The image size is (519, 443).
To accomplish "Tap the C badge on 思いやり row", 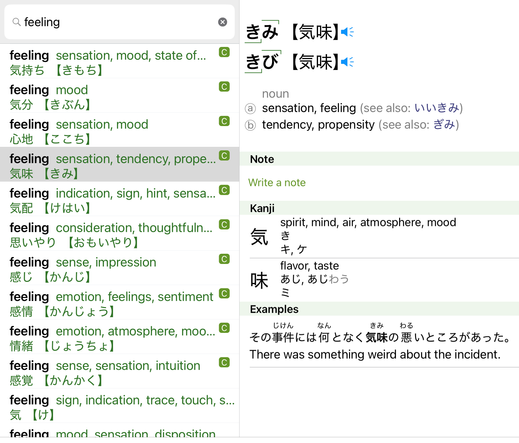I will pos(224,225).
